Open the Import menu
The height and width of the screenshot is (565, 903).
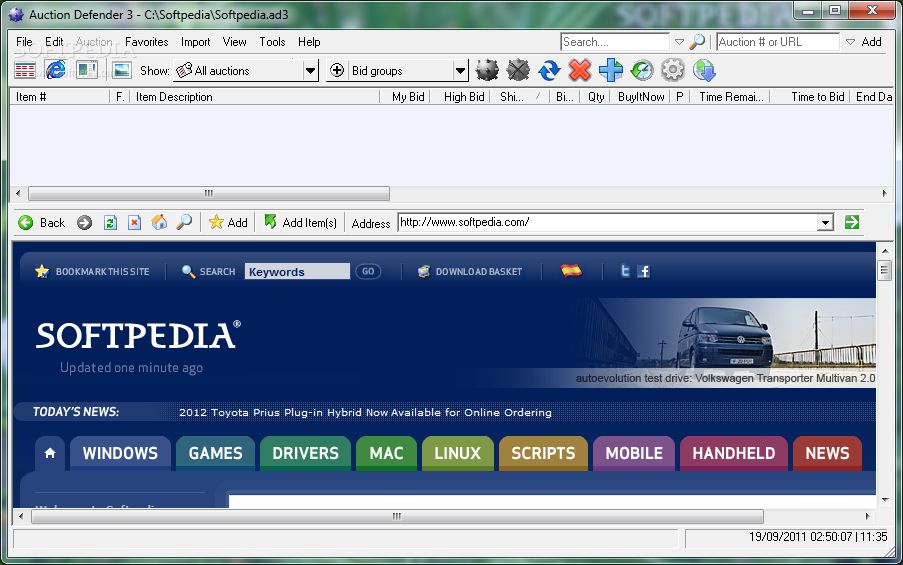click(x=195, y=42)
